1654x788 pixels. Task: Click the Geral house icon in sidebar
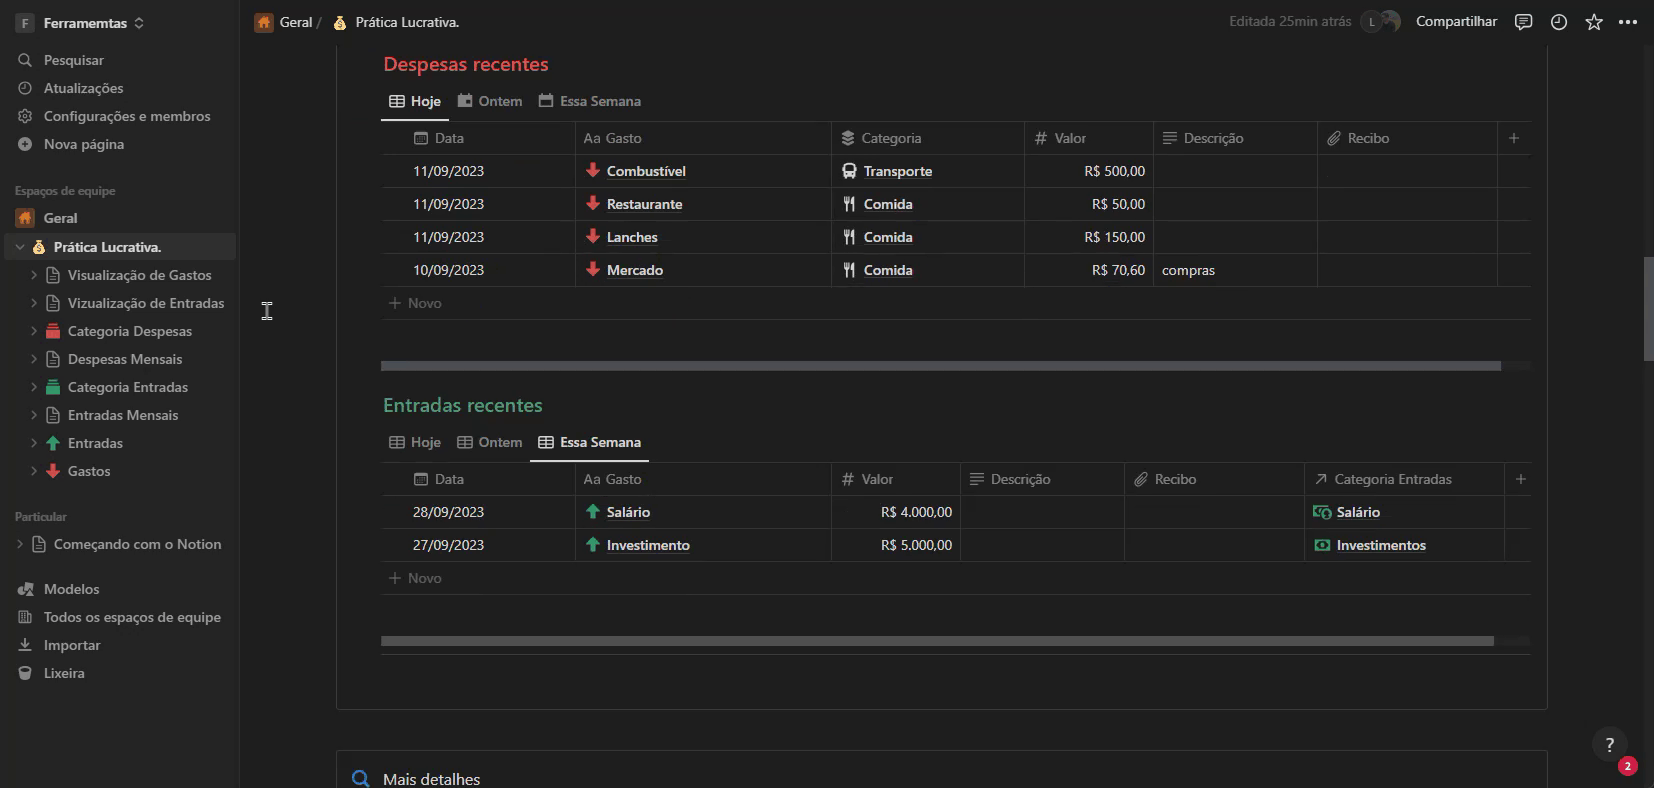tap(25, 218)
